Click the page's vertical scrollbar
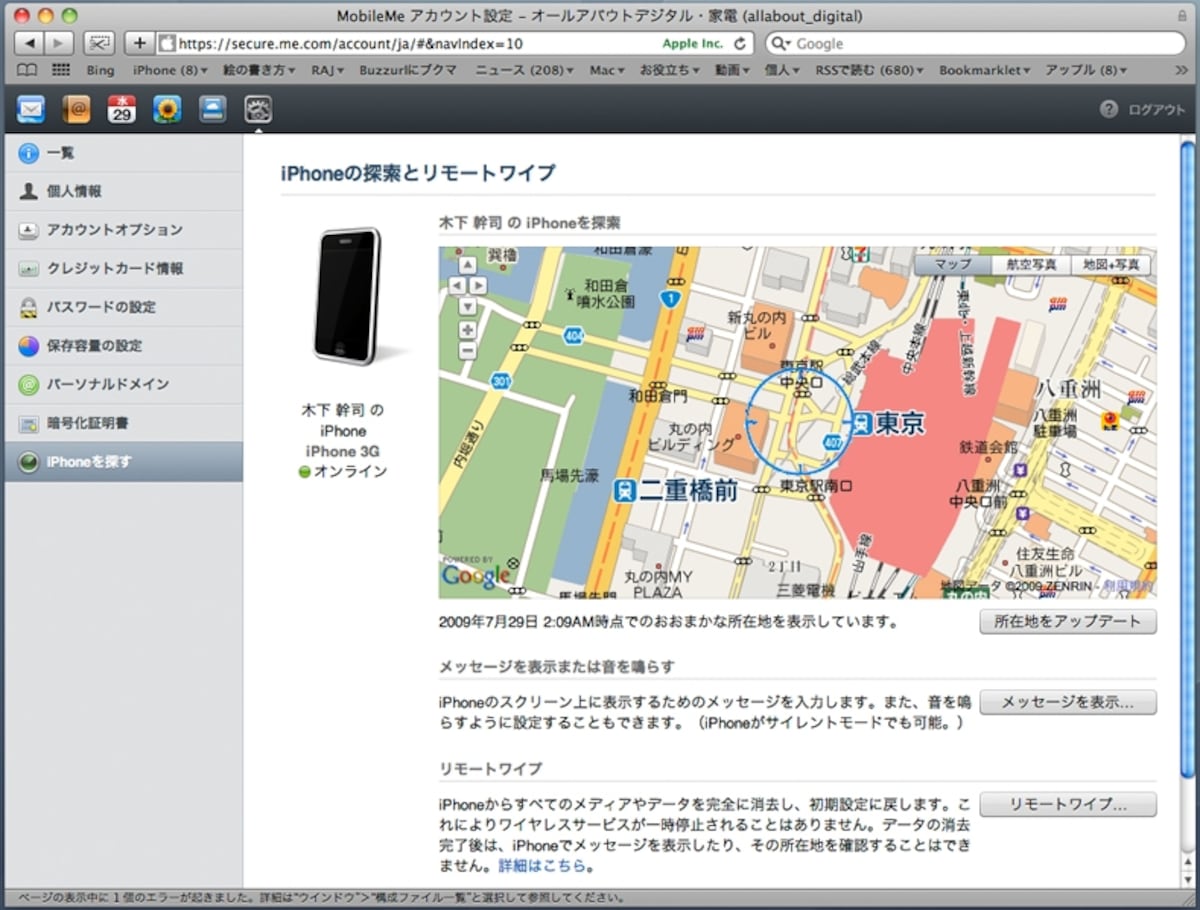Viewport: 1200px width, 910px height. pyautogui.click(x=1188, y=460)
